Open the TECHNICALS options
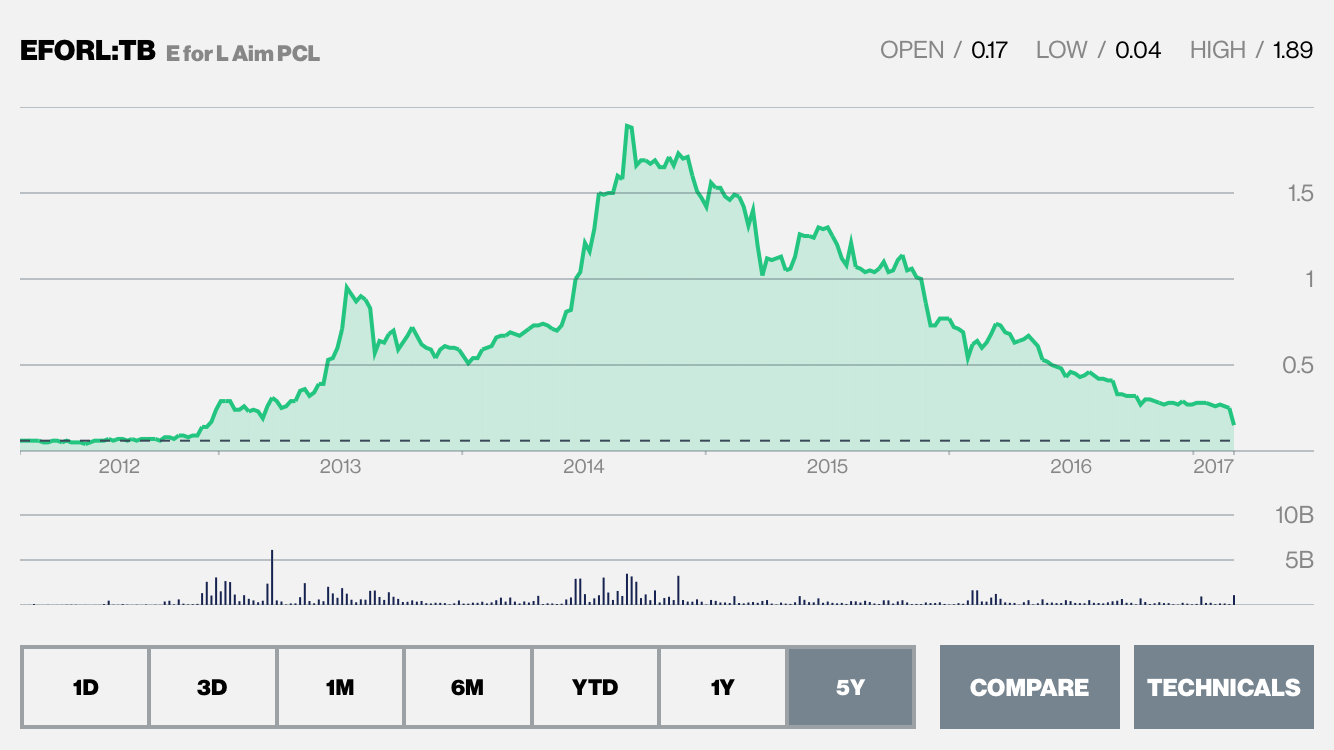This screenshot has width=1334, height=750. (x=1224, y=687)
